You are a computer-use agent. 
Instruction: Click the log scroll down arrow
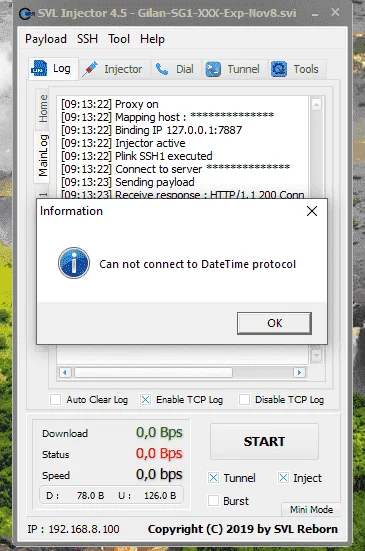pos(316,355)
